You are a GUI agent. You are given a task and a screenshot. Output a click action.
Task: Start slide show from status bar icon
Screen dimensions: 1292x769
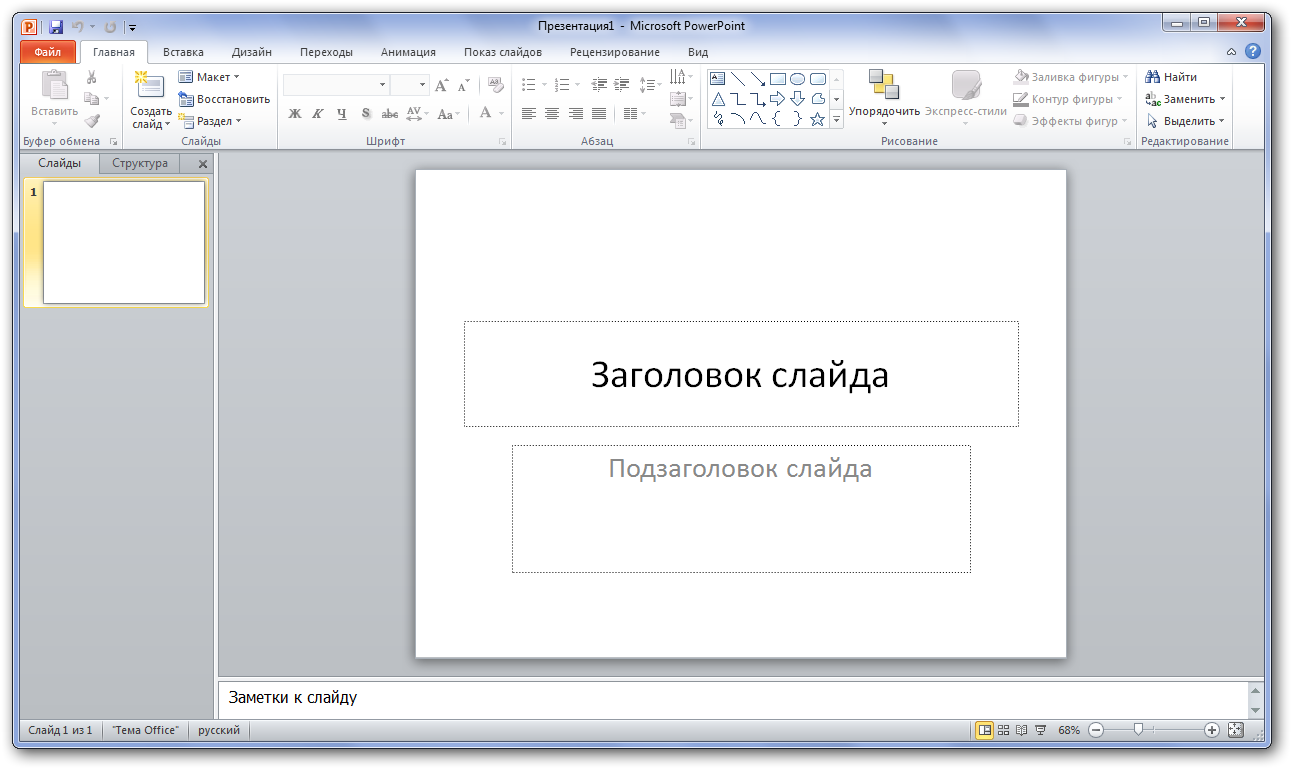(x=1040, y=731)
